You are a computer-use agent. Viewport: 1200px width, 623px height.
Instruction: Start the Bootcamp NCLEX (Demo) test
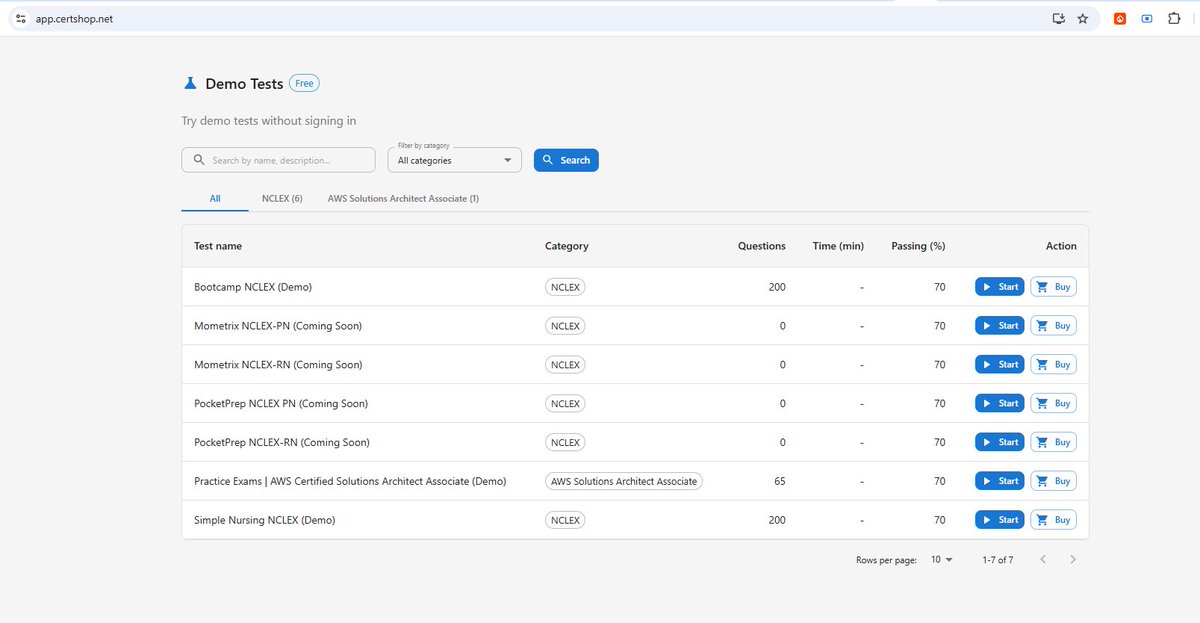(1000, 287)
